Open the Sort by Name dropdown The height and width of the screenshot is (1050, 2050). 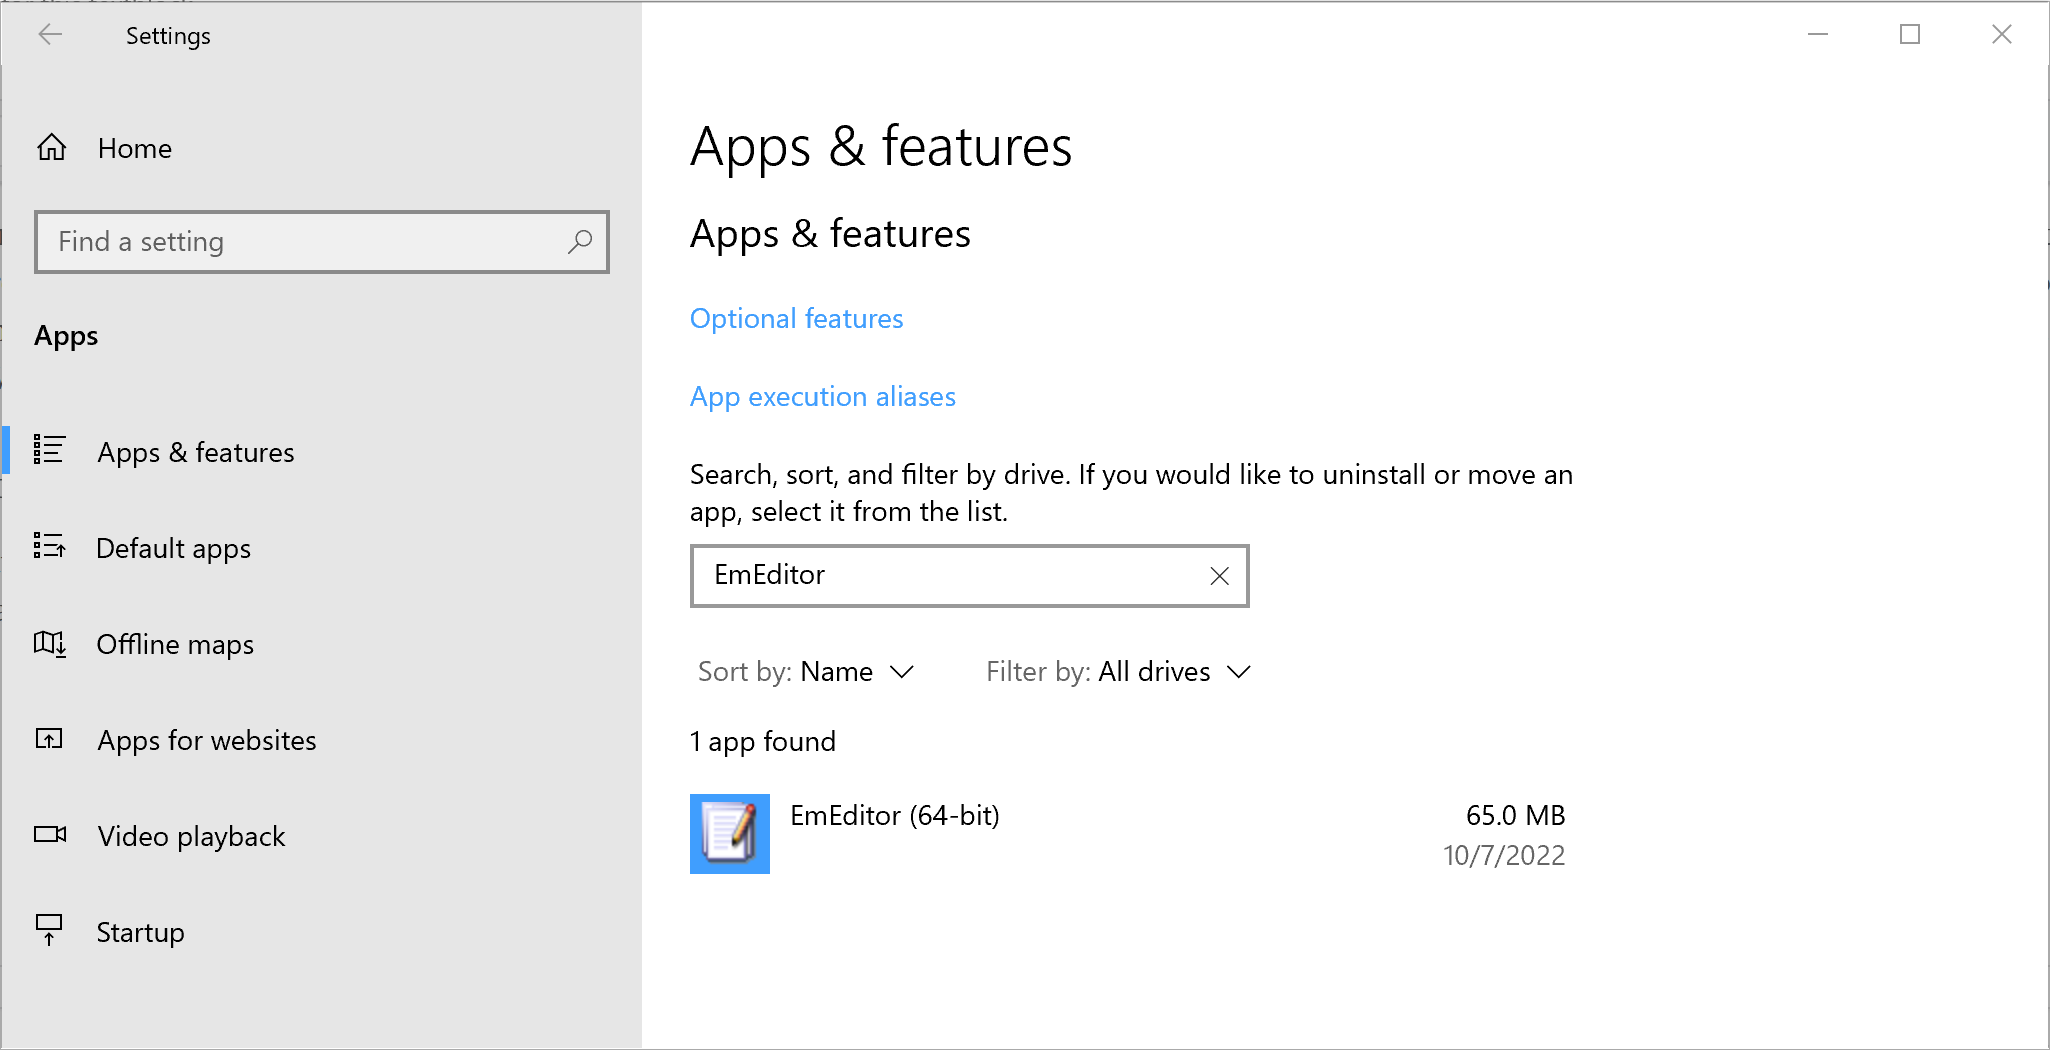(806, 671)
